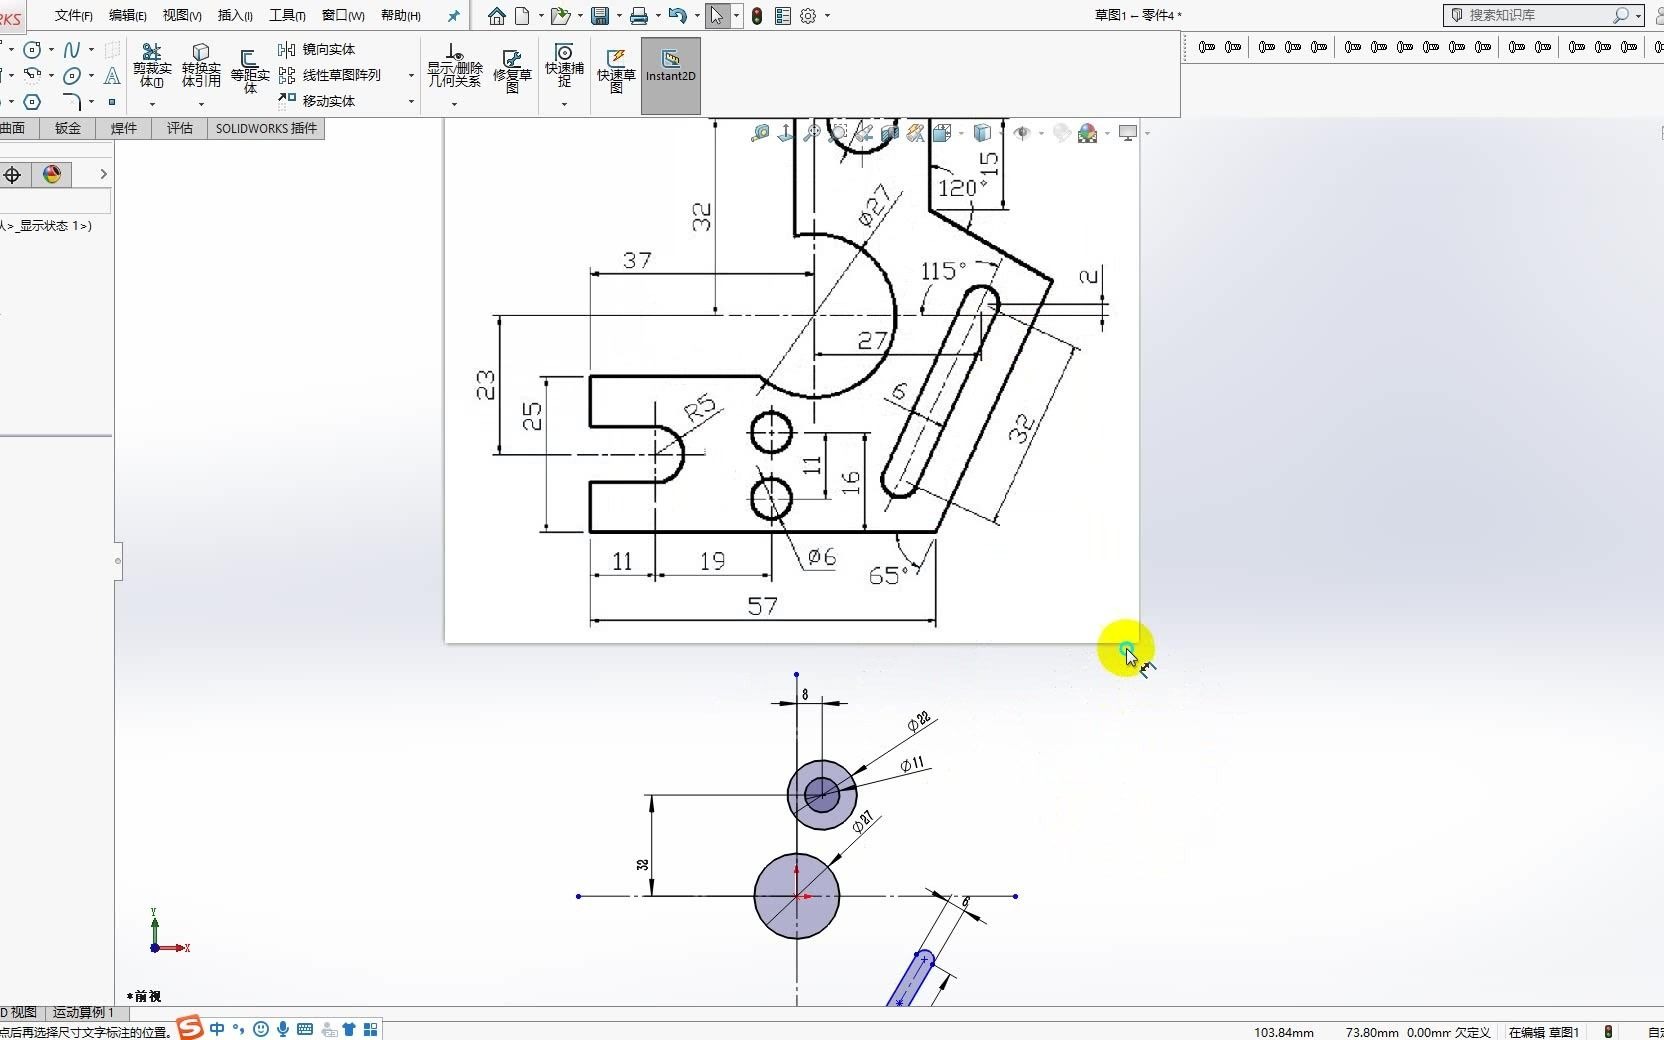The height and width of the screenshot is (1040, 1664).
Task: Expand the Print dropdown arrow
Action: 658,16
